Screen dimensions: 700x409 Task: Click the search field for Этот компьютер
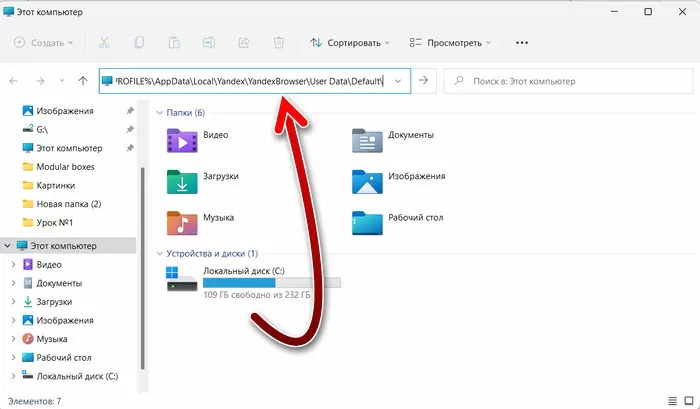pyautogui.click(x=565, y=81)
